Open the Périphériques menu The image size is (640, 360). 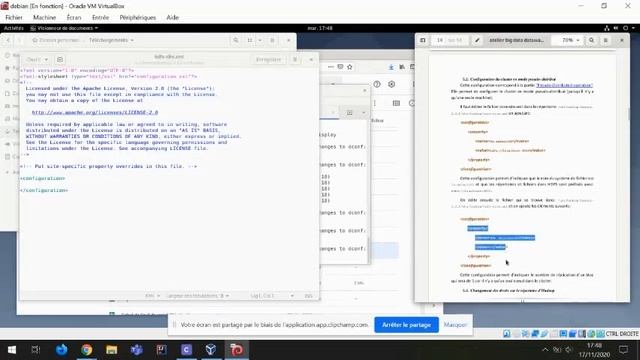(x=138, y=18)
